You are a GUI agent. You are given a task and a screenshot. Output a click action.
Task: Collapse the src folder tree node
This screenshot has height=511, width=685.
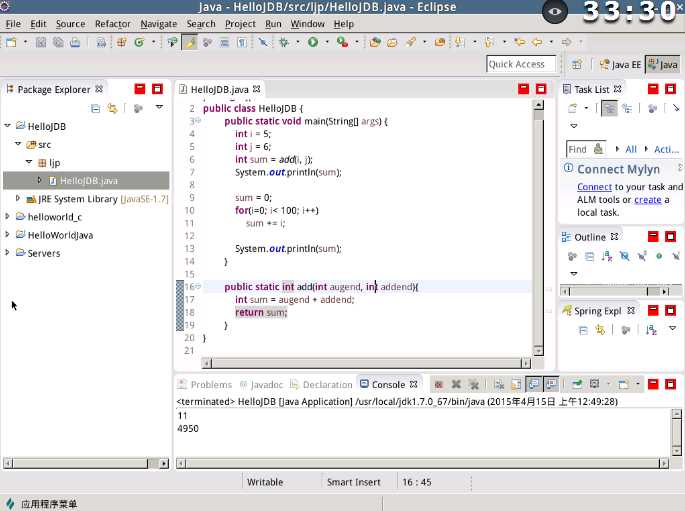click(x=18, y=144)
